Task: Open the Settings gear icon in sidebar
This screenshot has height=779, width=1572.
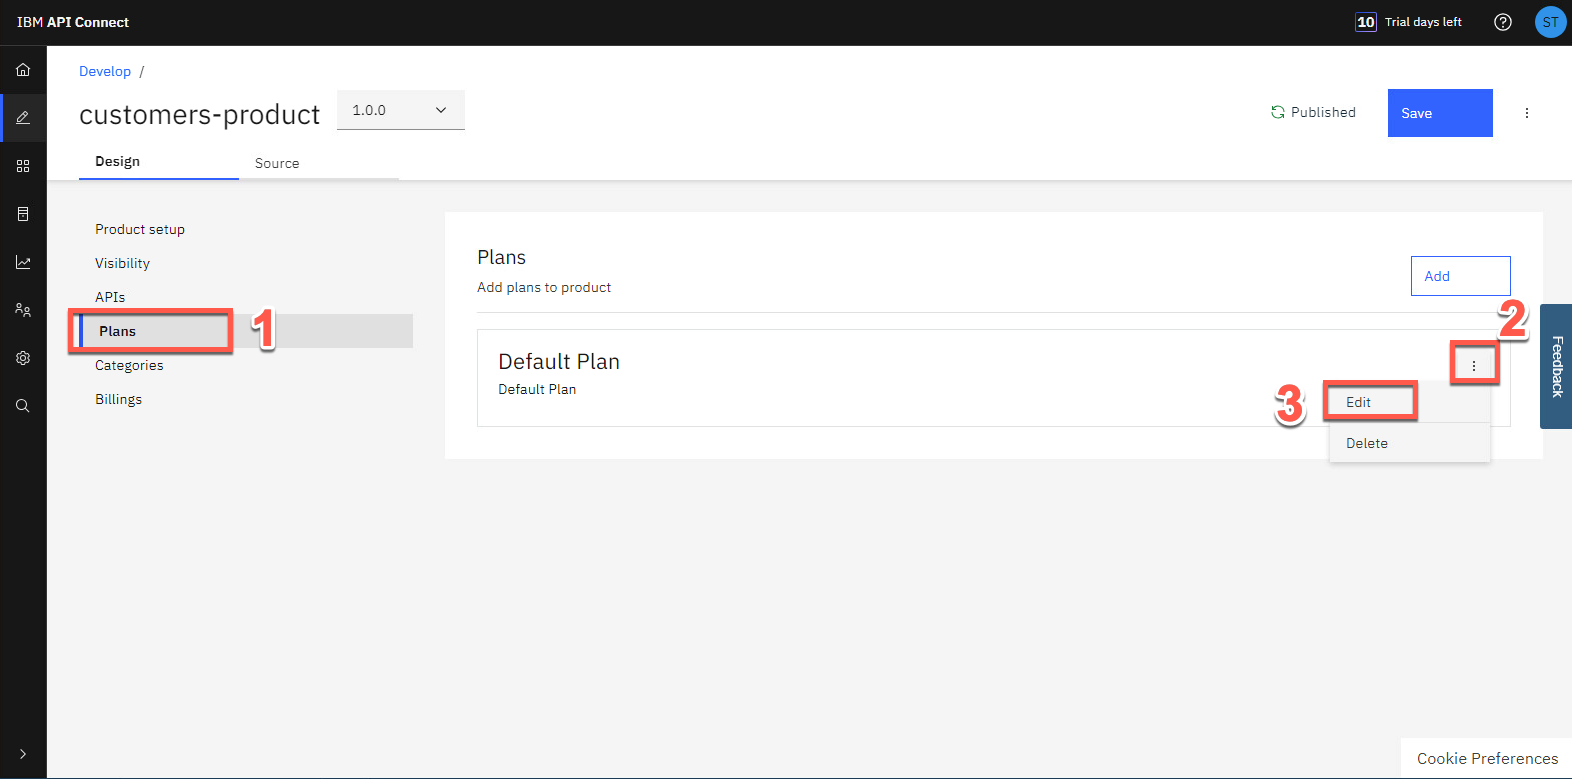Action: [23, 358]
